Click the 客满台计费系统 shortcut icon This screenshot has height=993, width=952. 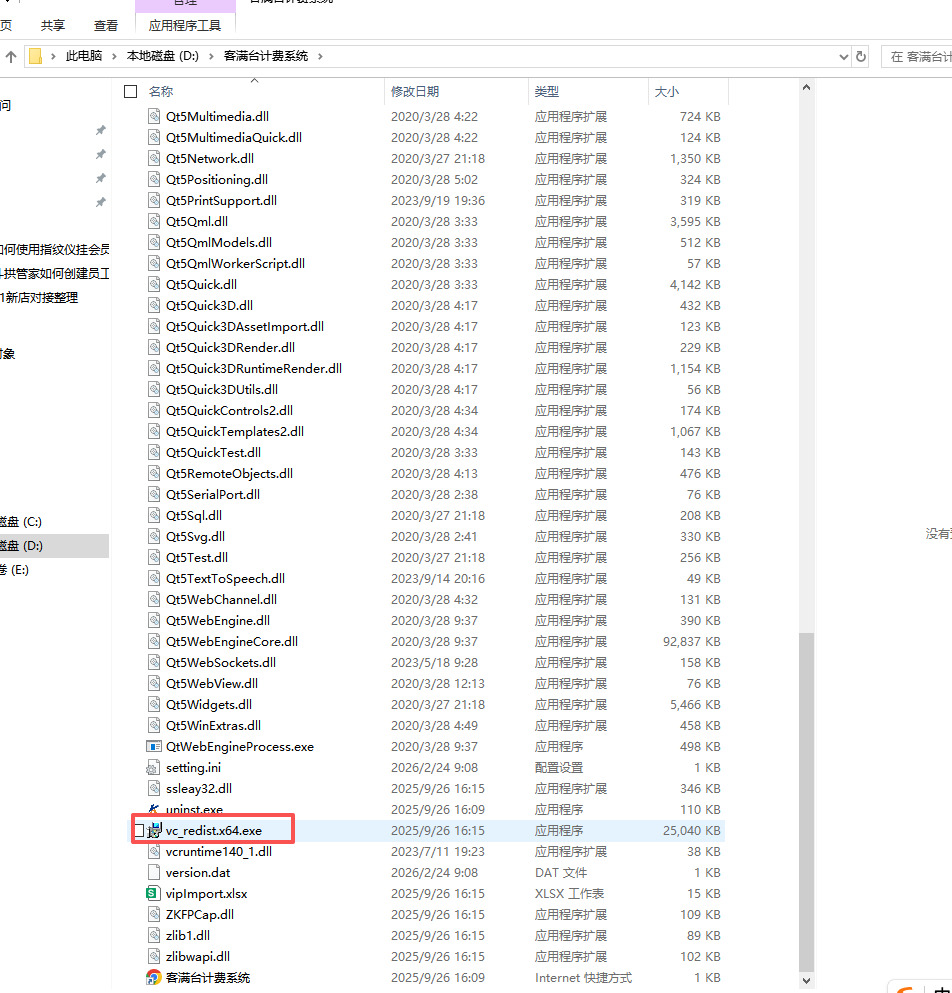pos(154,977)
